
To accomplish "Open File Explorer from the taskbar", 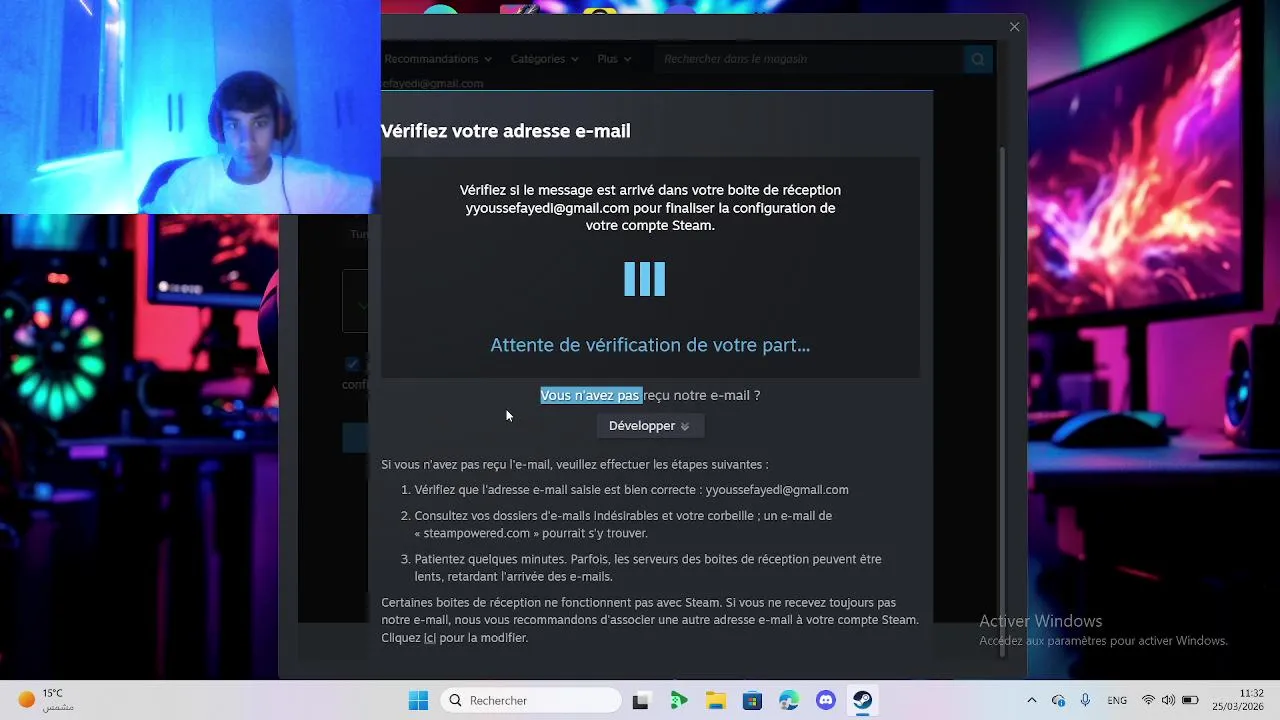I will click(x=715, y=700).
